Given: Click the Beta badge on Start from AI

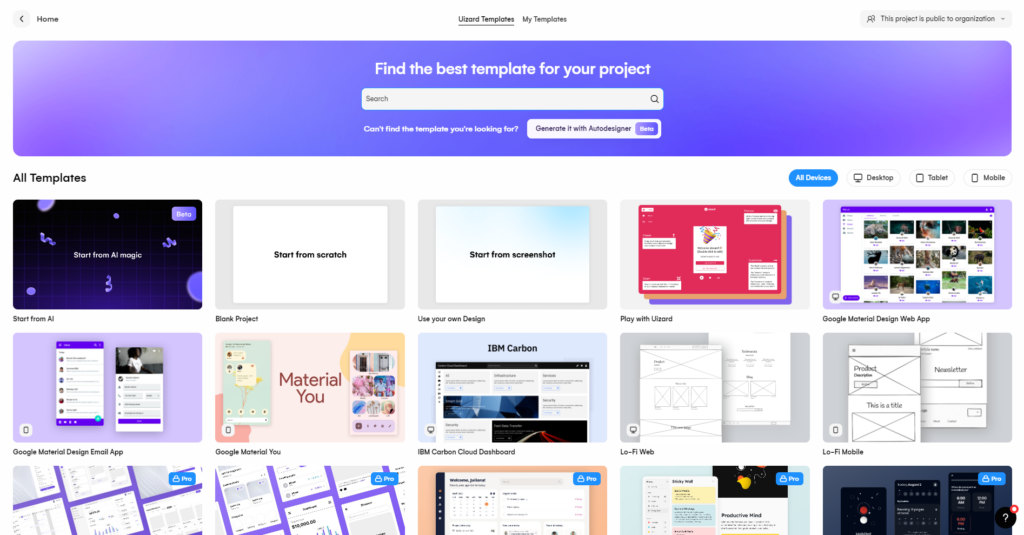Looking at the screenshot, I should pos(183,214).
